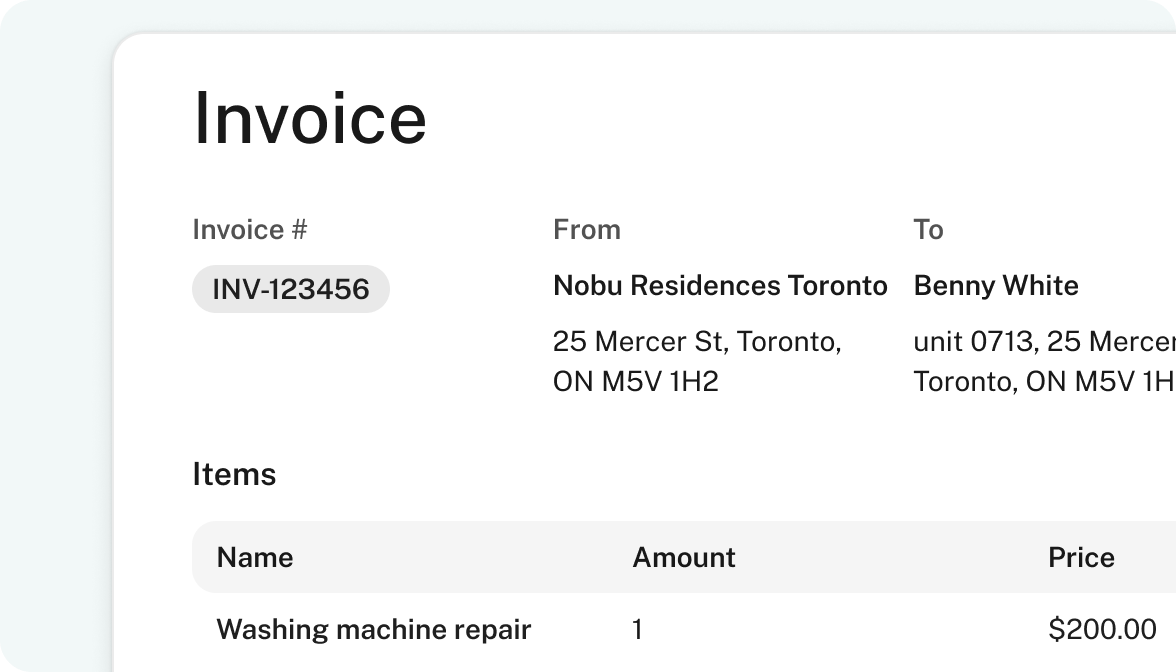Click the Name column header
This screenshot has width=1176, height=672.
(255, 557)
